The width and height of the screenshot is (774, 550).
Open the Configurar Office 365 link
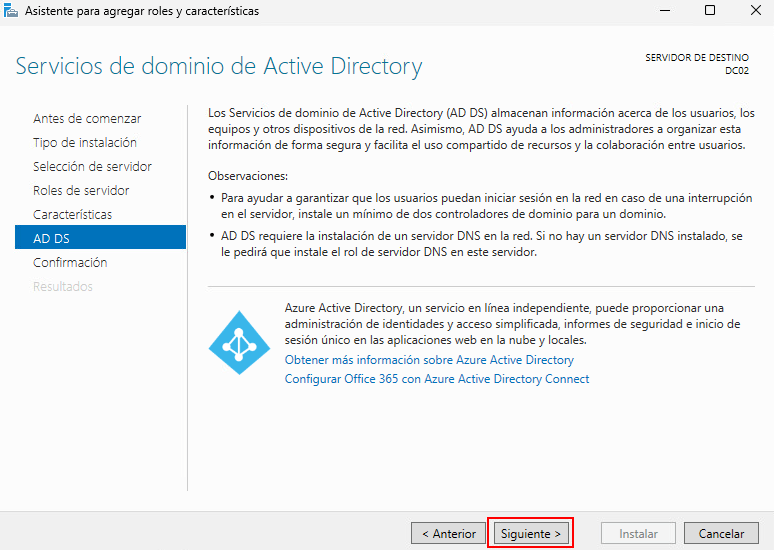tap(437, 379)
